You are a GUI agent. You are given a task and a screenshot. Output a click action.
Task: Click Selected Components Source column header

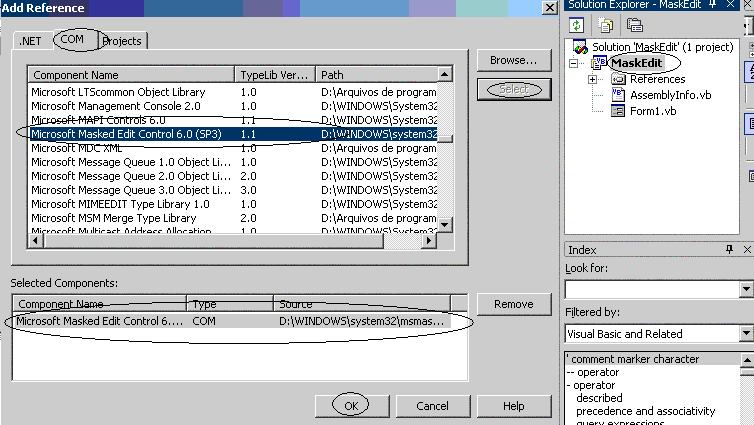362,304
